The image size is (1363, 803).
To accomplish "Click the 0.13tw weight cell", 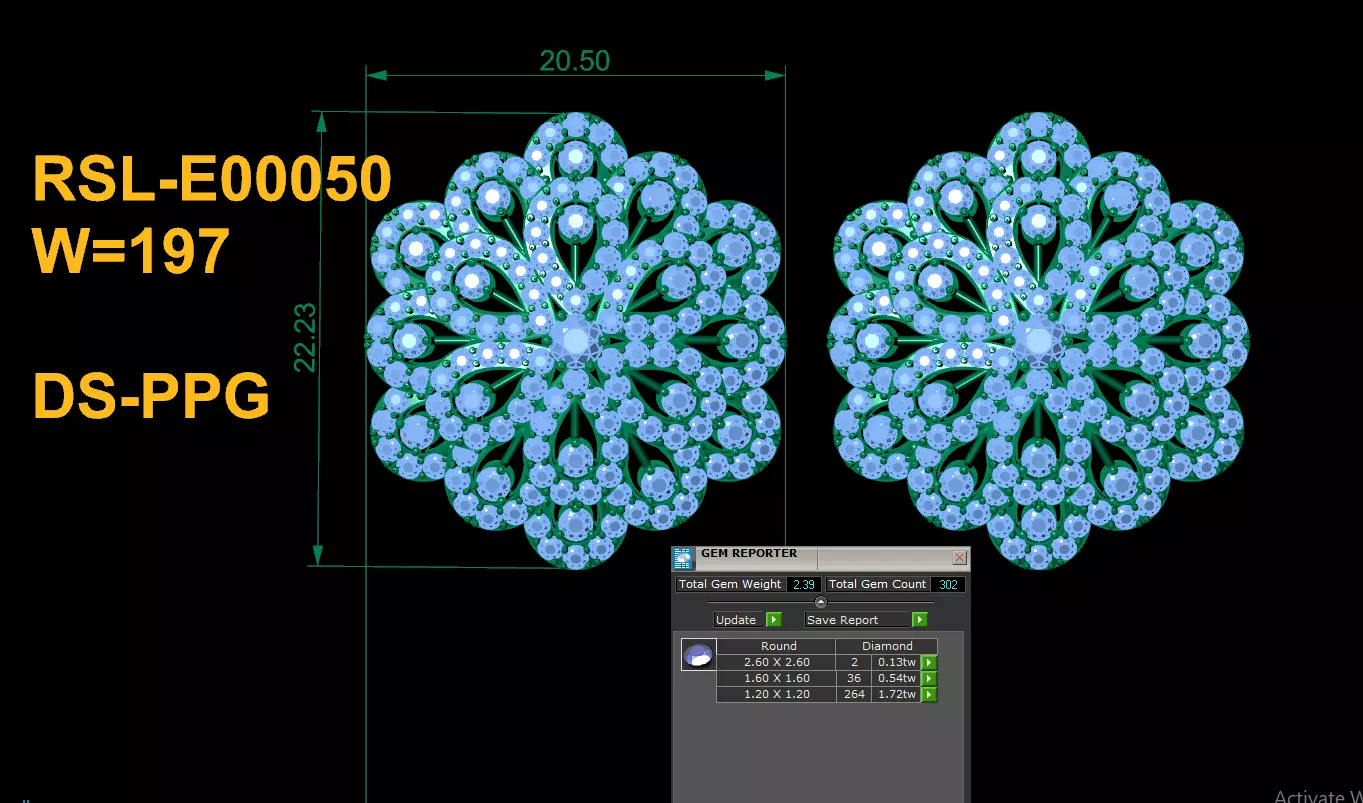I will click(896, 662).
